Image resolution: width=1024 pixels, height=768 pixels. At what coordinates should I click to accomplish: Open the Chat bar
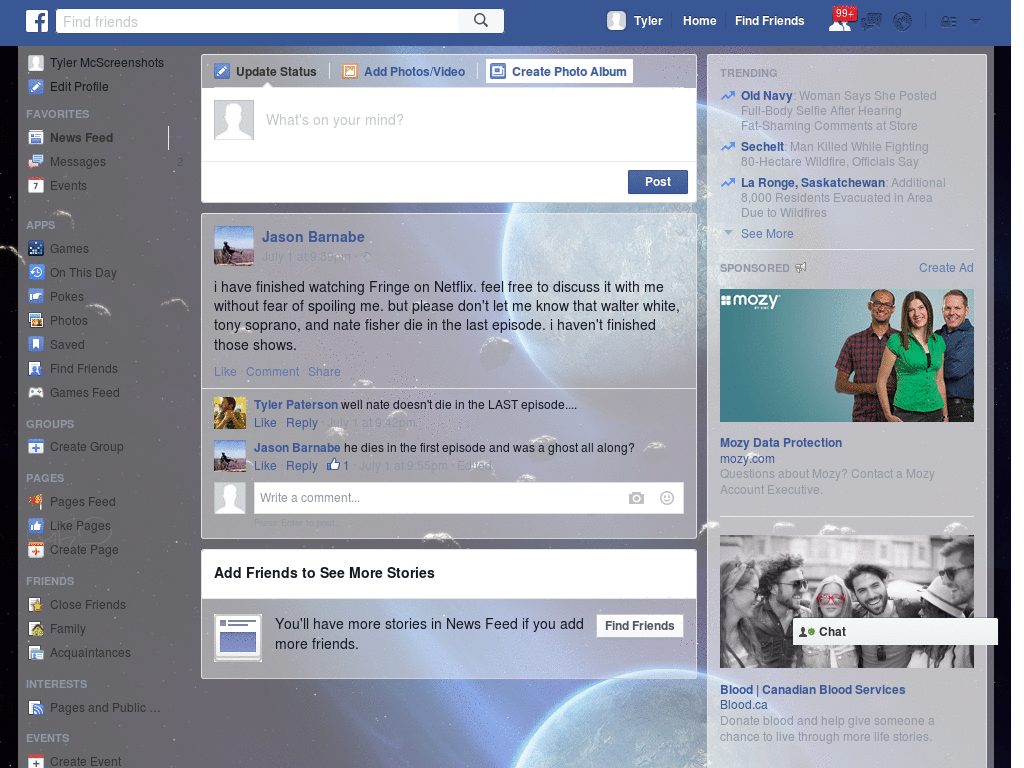click(895, 632)
